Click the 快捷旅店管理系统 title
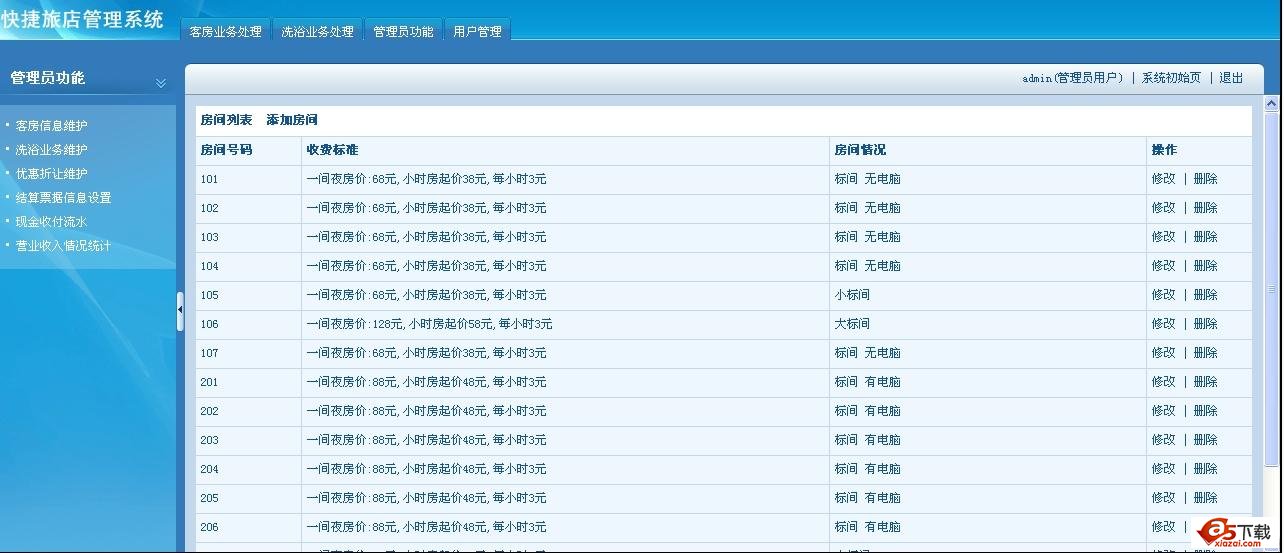 coord(82,19)
